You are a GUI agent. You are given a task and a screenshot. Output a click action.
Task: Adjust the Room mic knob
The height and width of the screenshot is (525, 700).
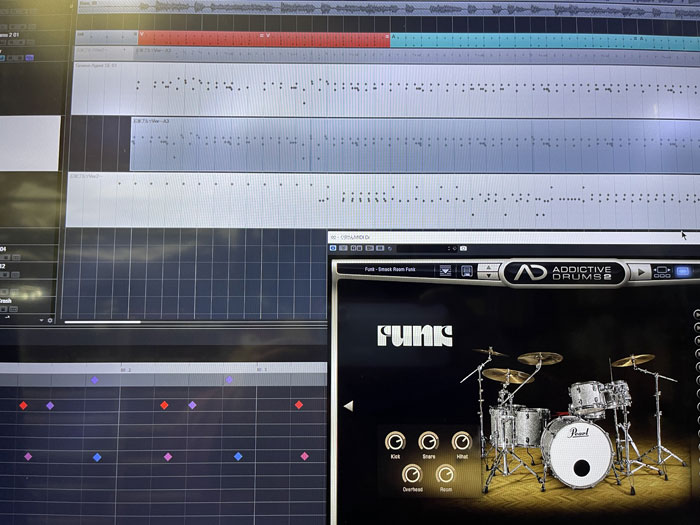[x=445, y=474]
